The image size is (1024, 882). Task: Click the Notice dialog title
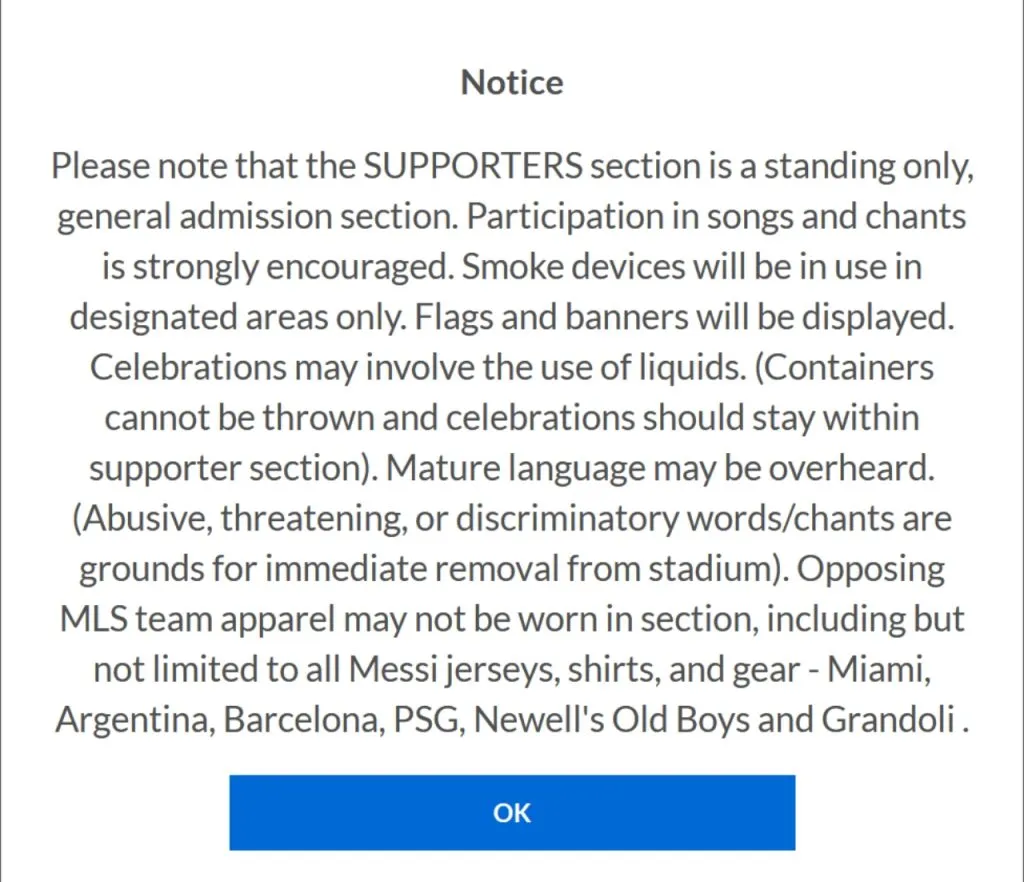point(511,82)
